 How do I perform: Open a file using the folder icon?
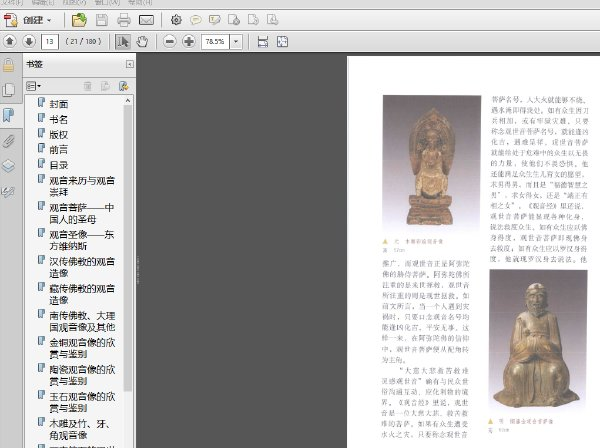click(79, 20)
